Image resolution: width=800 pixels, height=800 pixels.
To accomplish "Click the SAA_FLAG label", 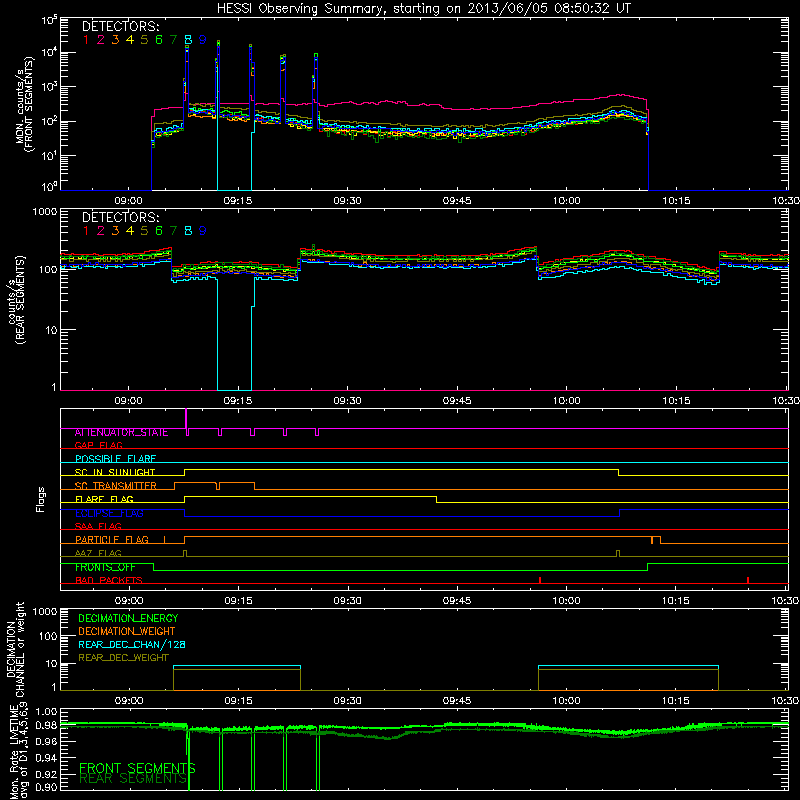I will pos(98,526).
